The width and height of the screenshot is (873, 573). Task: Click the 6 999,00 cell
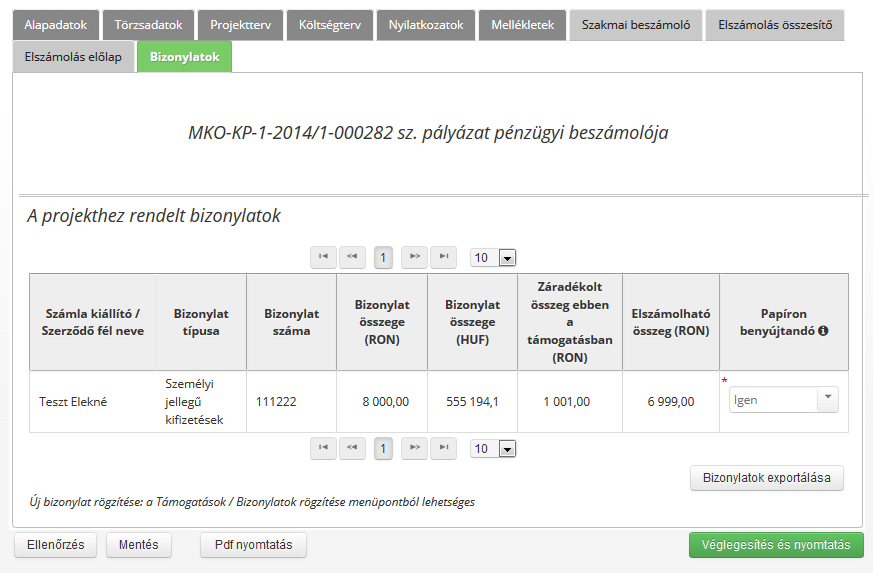[x=671, y=401]
